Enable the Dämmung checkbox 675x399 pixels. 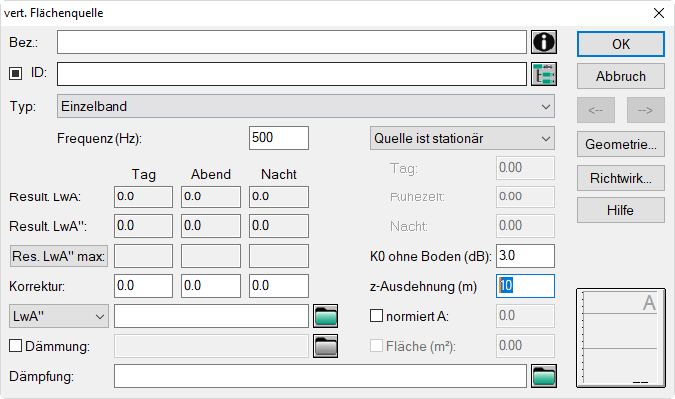pos(15,346)
